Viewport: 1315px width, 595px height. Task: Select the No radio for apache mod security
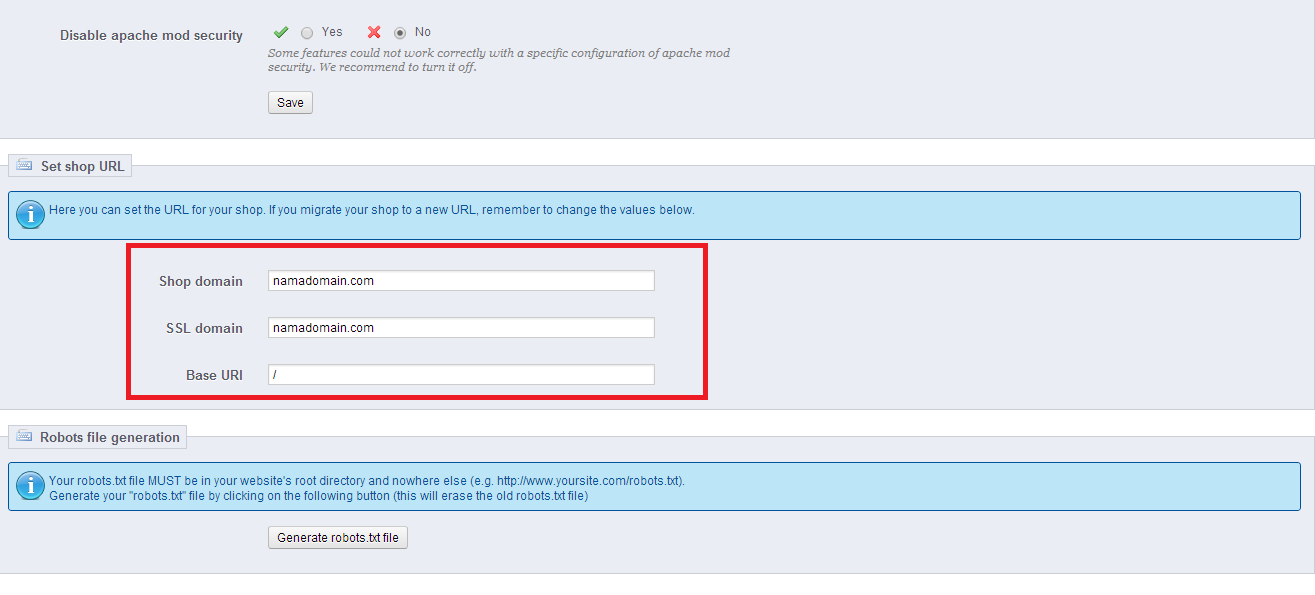(400, 31)
